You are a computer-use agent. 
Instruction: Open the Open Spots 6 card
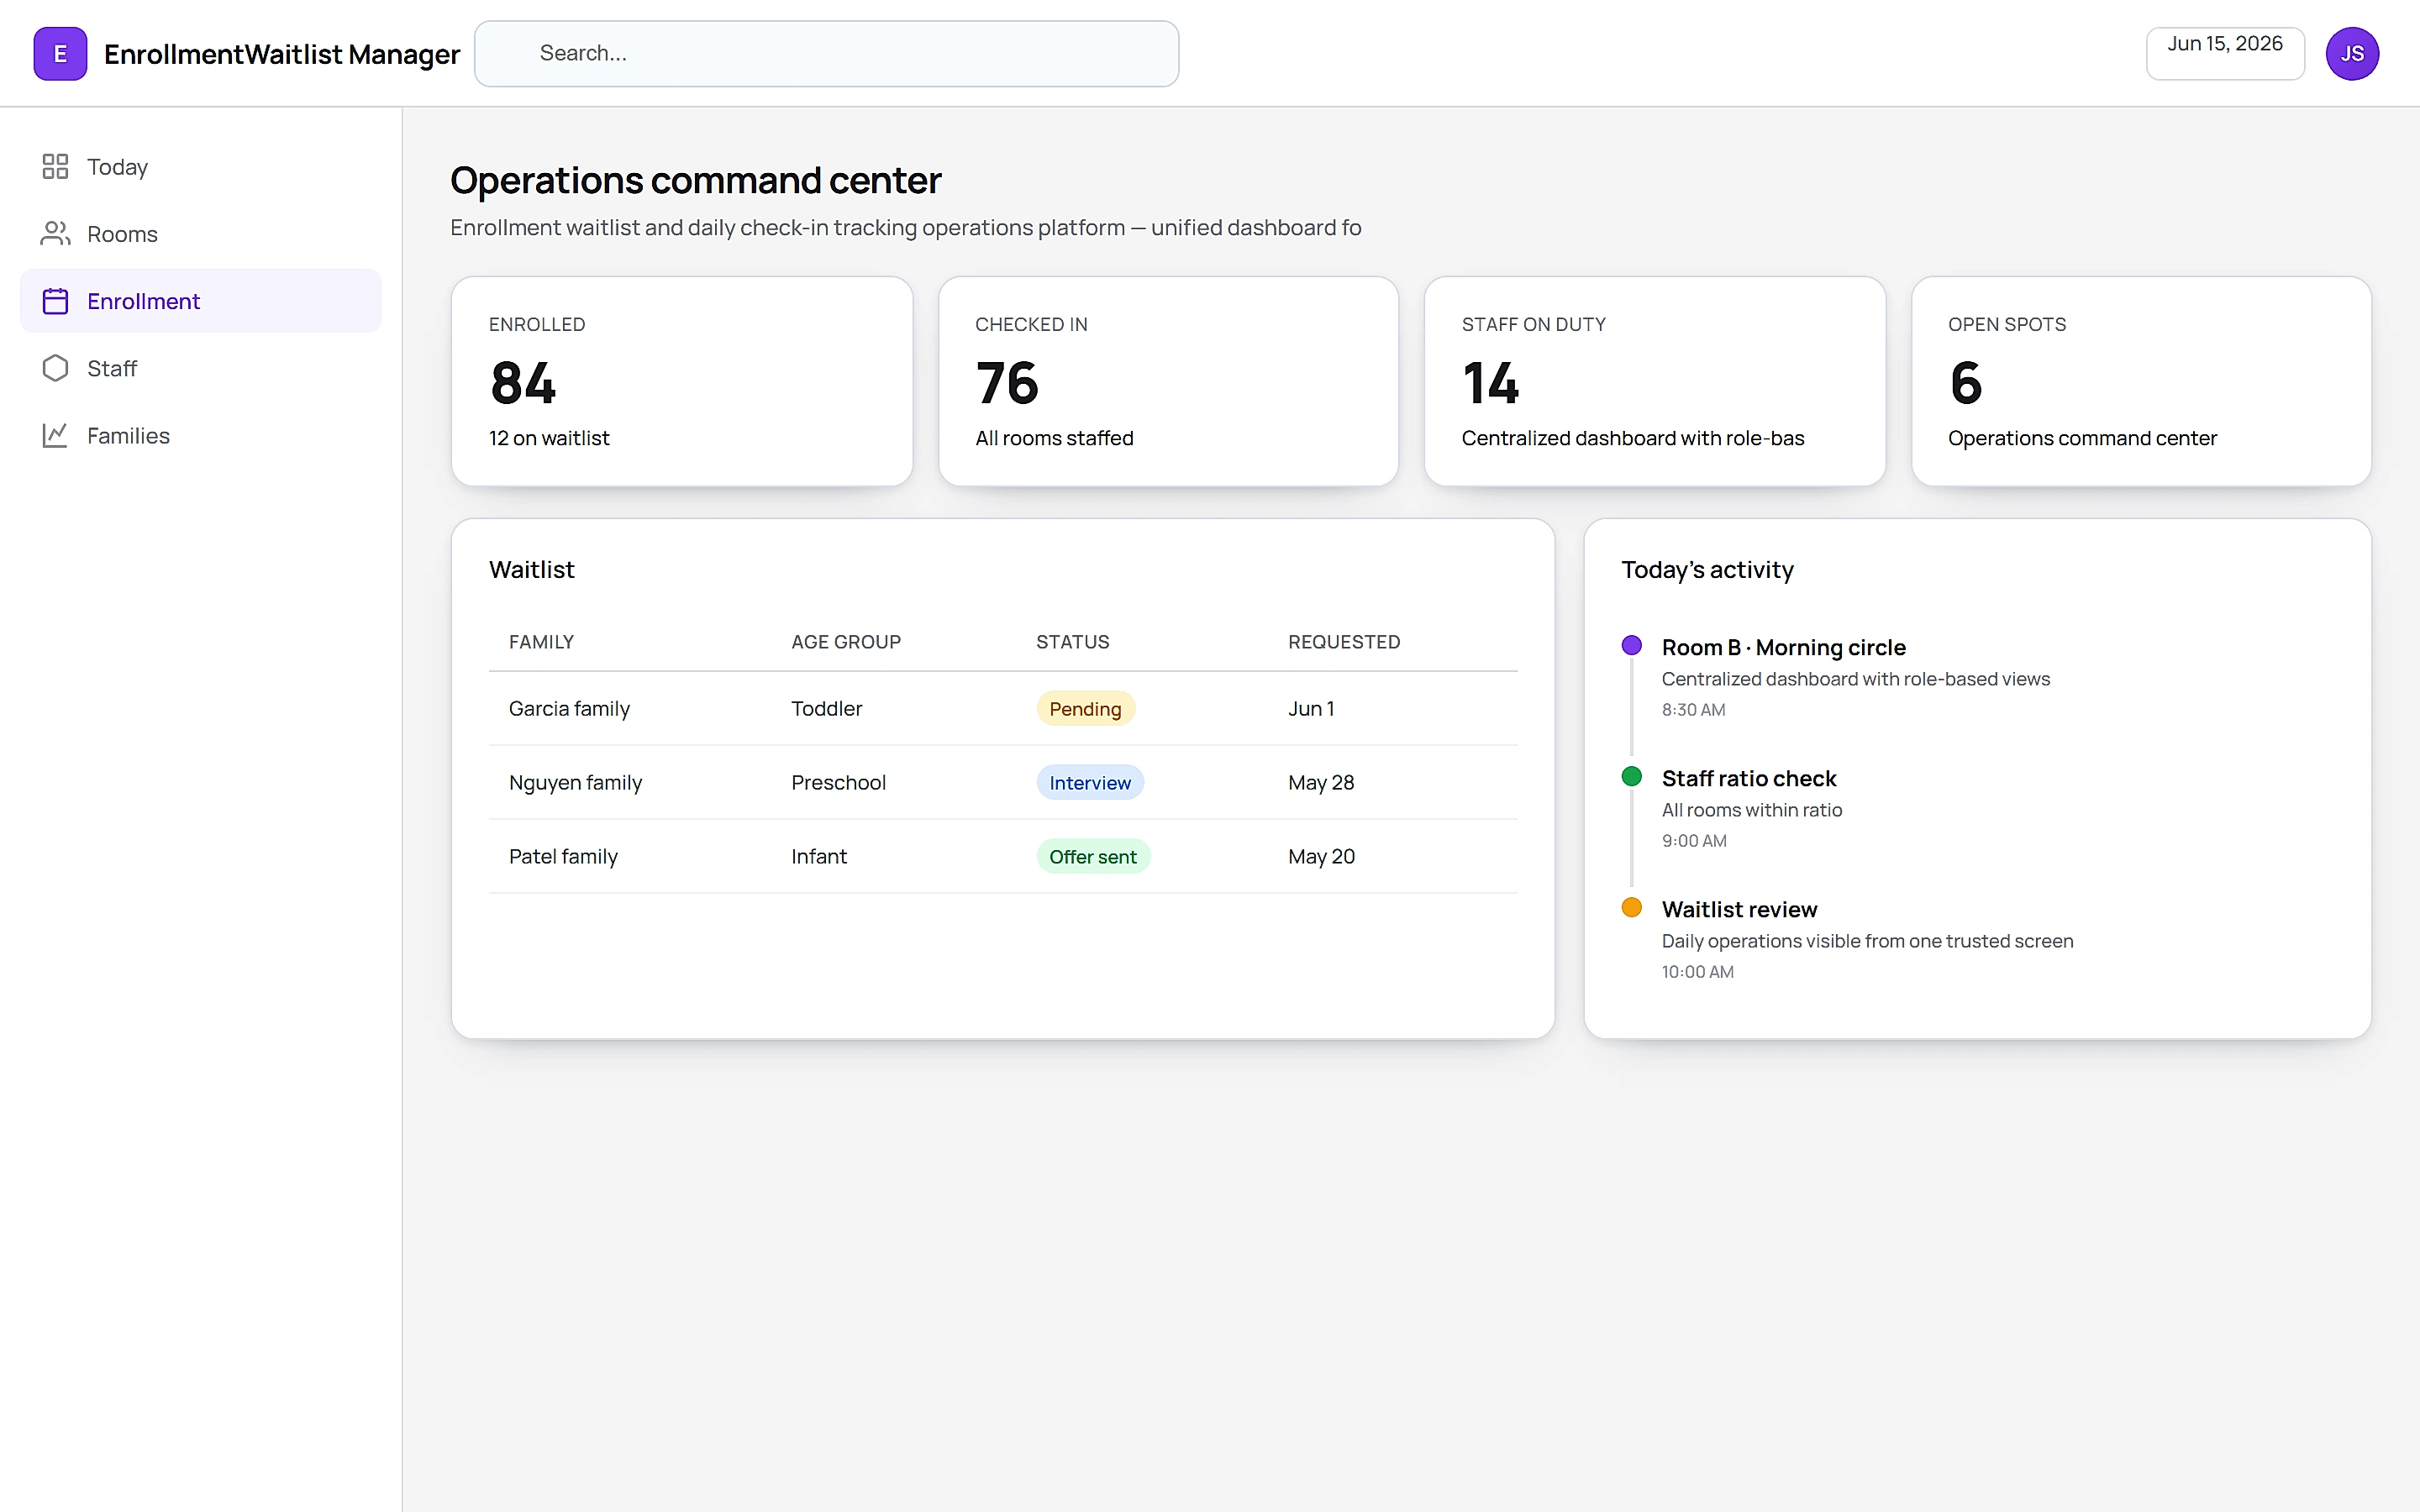pyautogui.click(x=2141, y=381)
